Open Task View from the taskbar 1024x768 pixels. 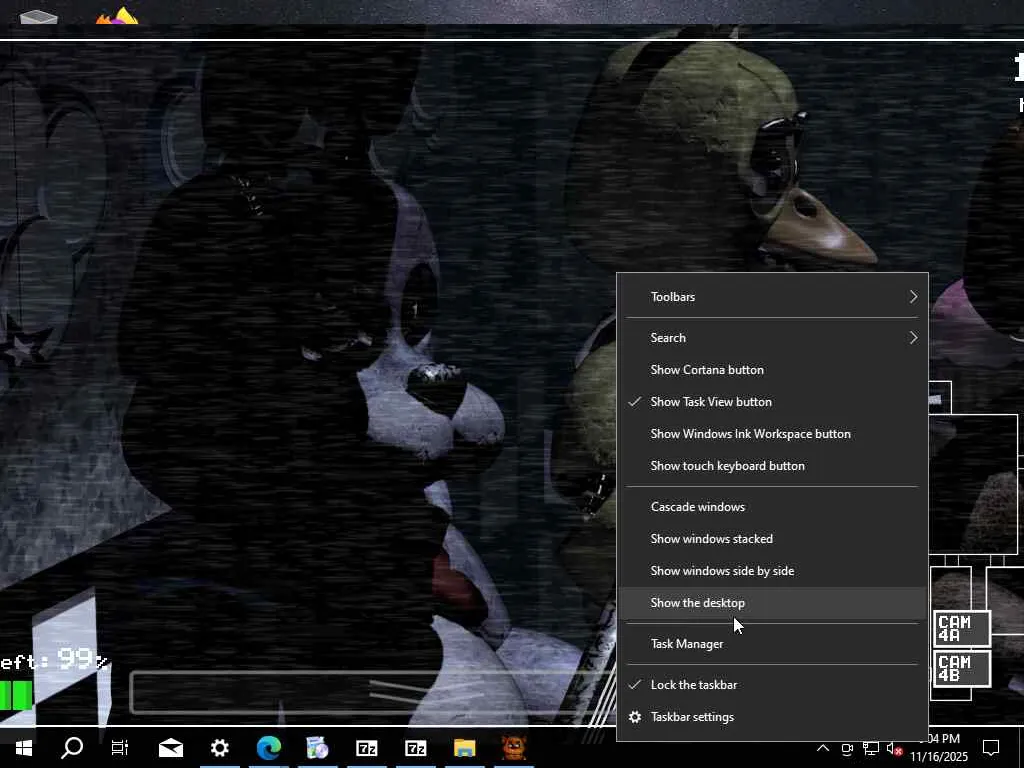pos(120,747)
